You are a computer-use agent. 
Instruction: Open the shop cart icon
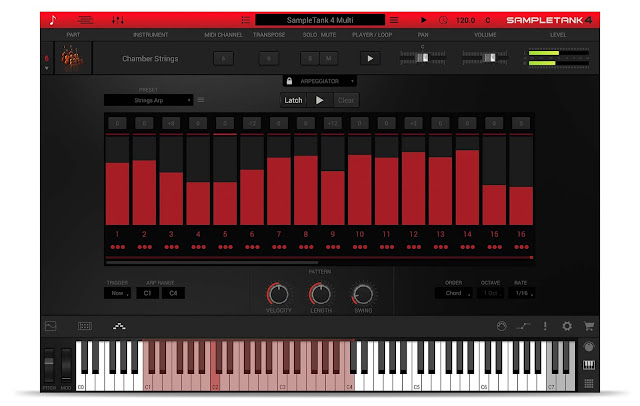pos(589,326)
